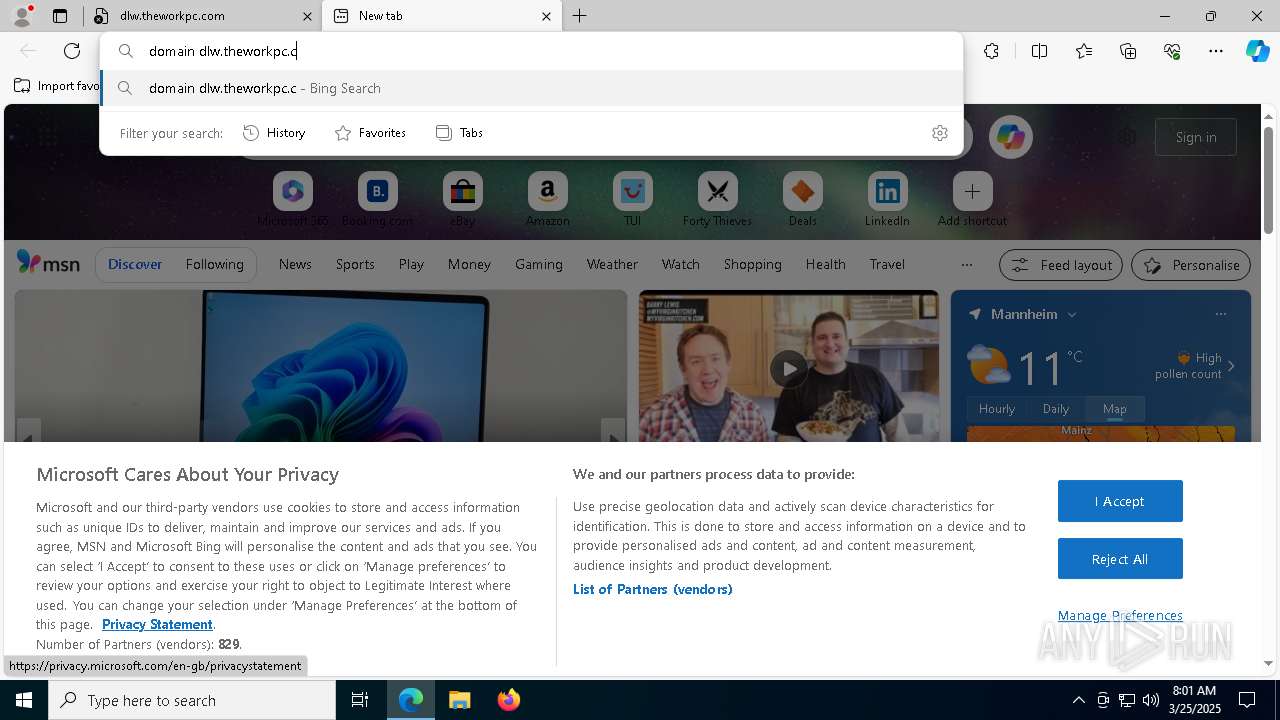The image size is (1280, 720).
Task: Open weather card more options
Action: [x=1220, y=314]
